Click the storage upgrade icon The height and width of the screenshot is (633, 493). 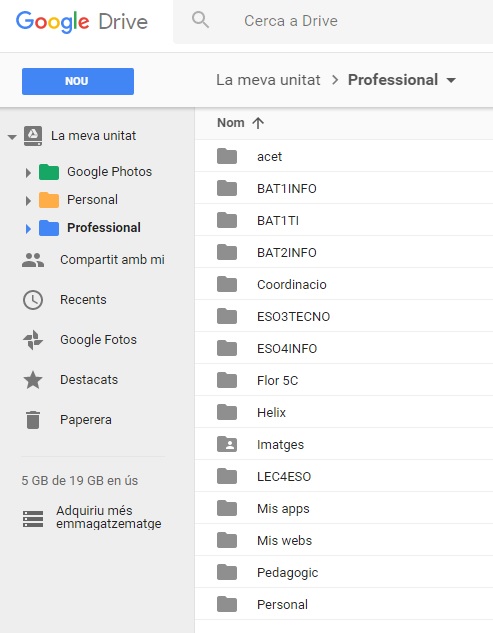pos(33,519)
